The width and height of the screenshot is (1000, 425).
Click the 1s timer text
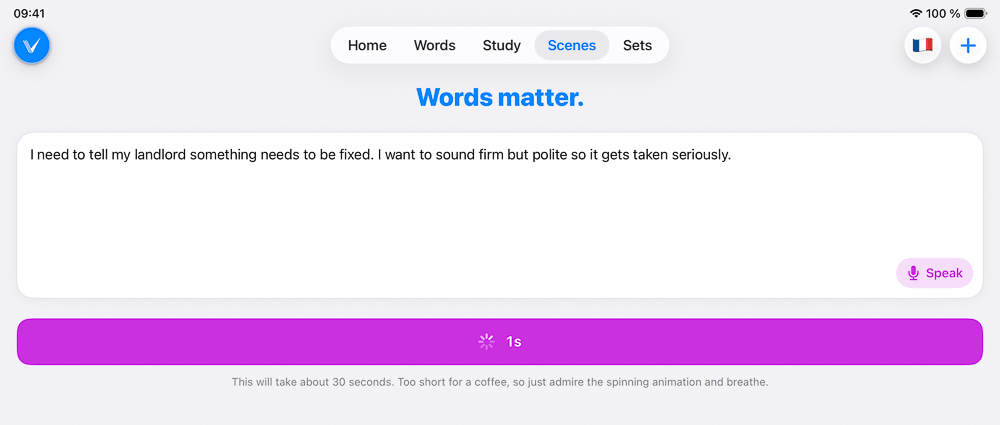coord(513,342)
